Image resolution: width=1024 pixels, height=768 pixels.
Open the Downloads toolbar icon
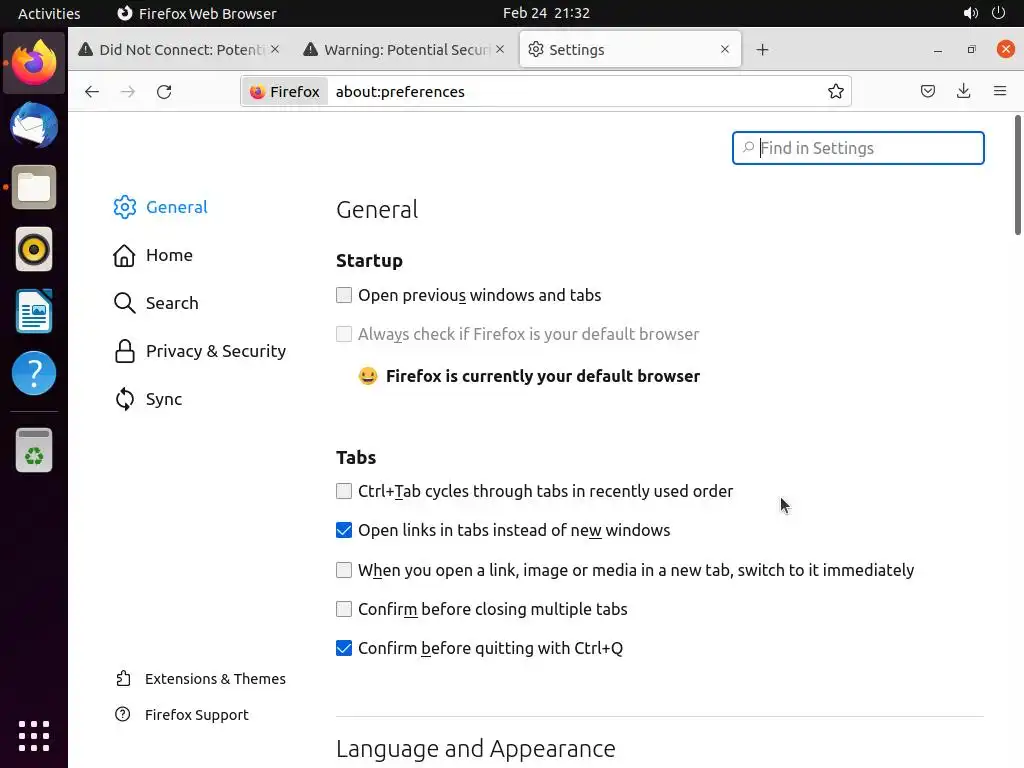(x=964, y=92)
